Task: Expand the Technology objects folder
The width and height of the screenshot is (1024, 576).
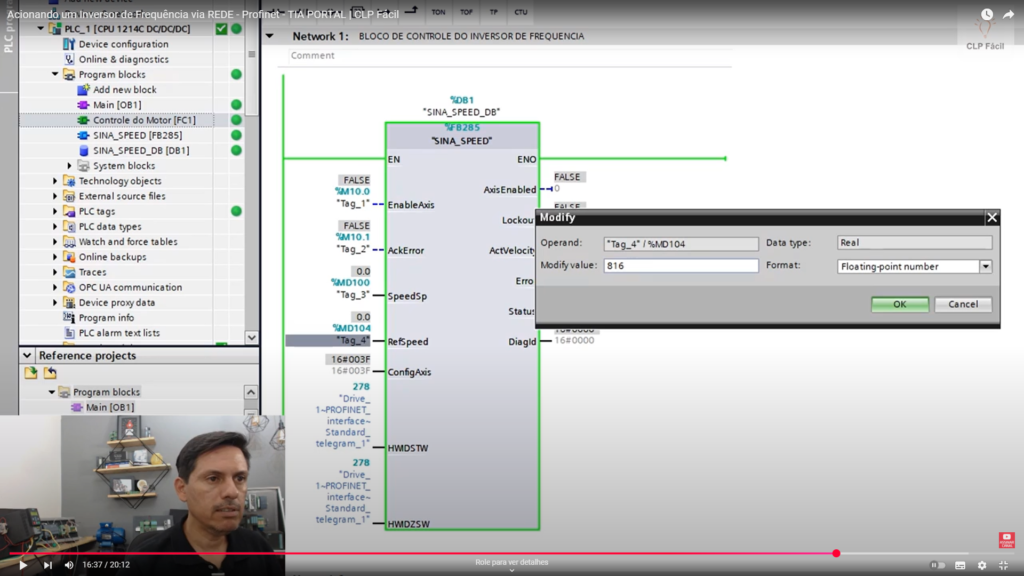Action: (56, 181)
